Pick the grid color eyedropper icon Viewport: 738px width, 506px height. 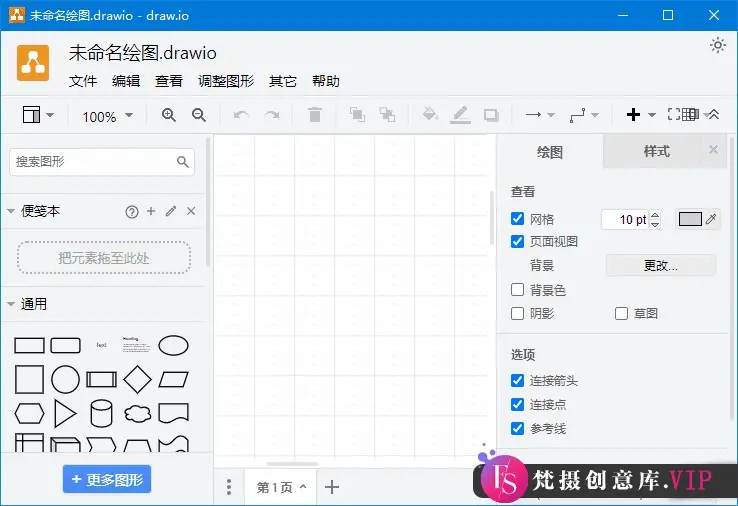711,218
